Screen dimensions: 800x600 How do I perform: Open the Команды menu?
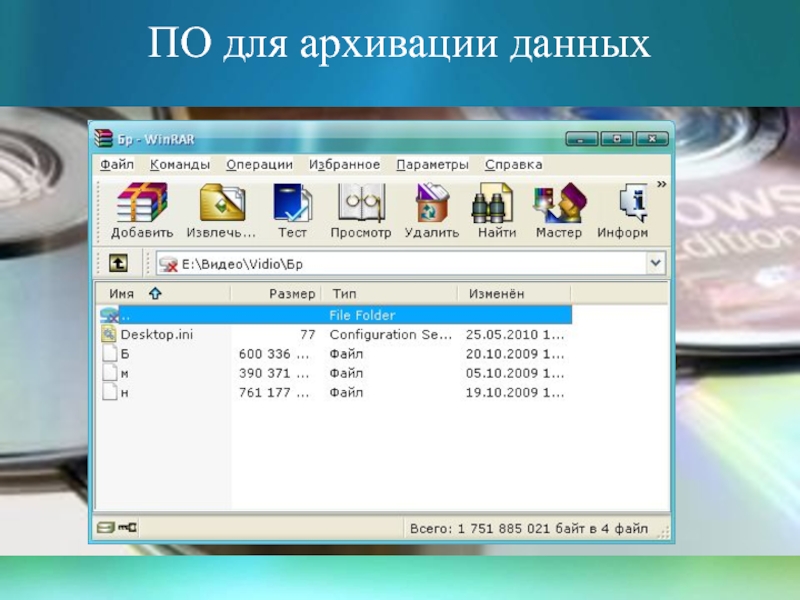180,164
